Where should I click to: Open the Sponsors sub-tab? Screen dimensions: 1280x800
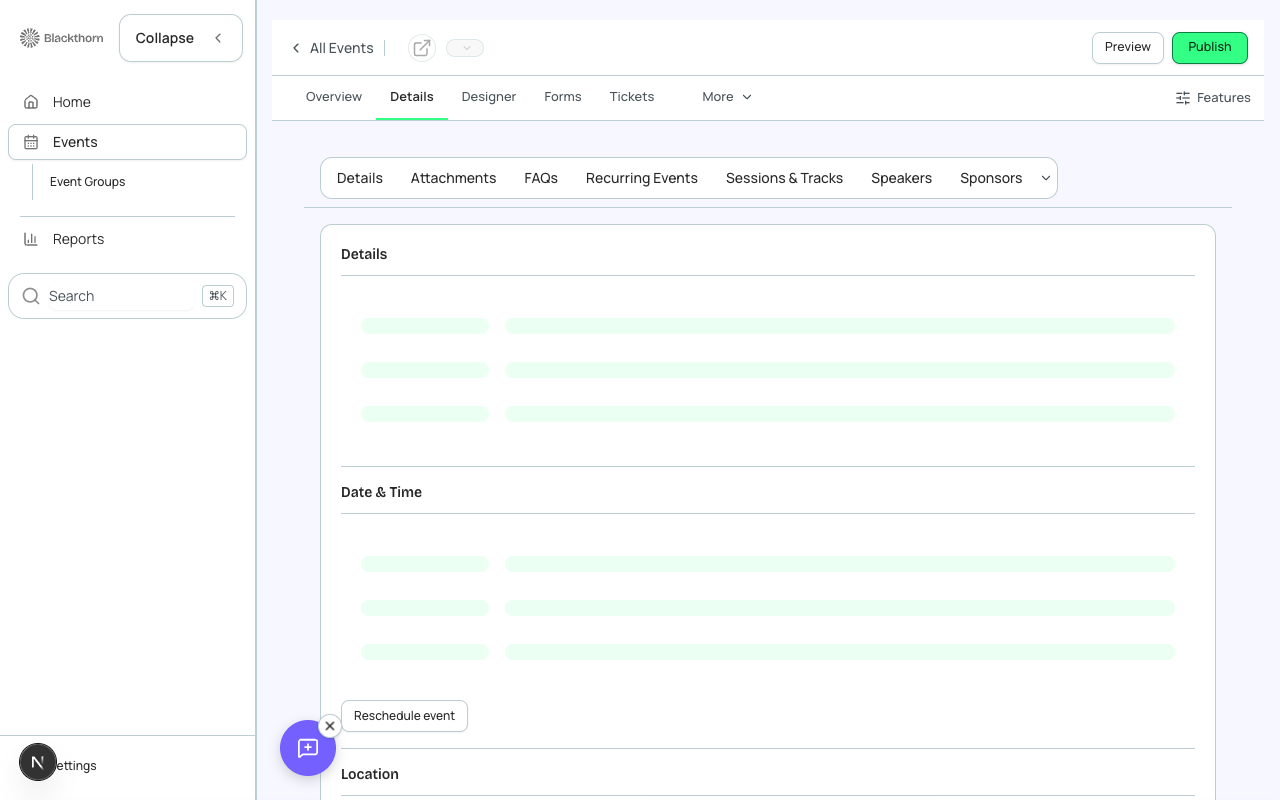(991, 178)
